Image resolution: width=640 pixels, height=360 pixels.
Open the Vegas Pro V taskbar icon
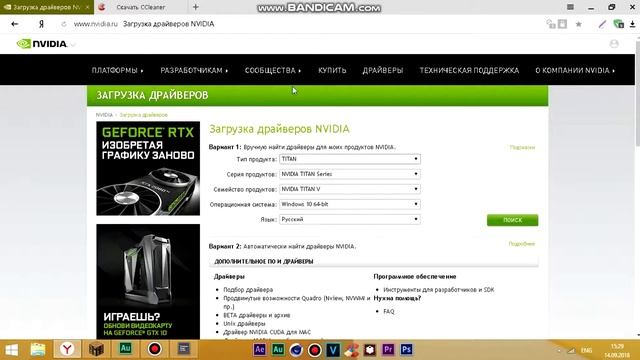333,350
